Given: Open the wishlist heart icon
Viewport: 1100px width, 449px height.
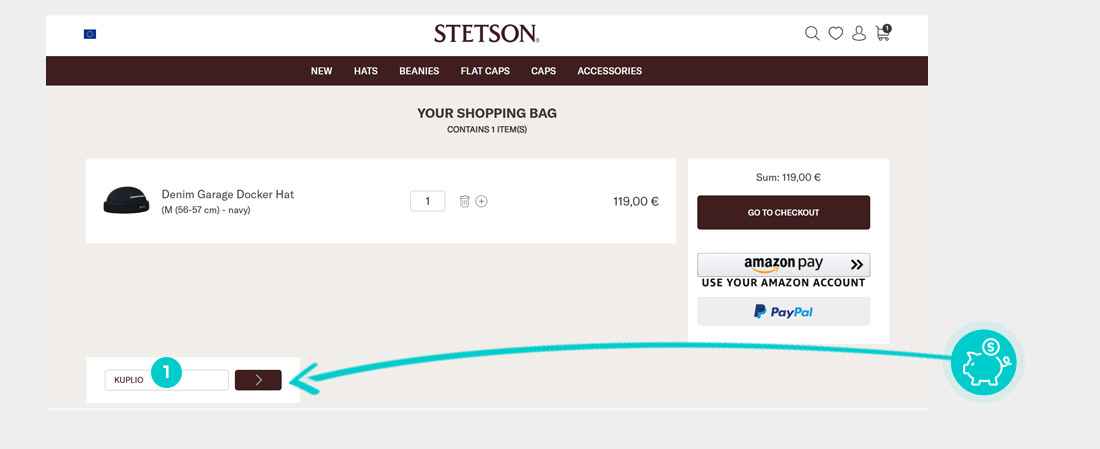Looking at the screenshot, I should click(x=835, y=34).
